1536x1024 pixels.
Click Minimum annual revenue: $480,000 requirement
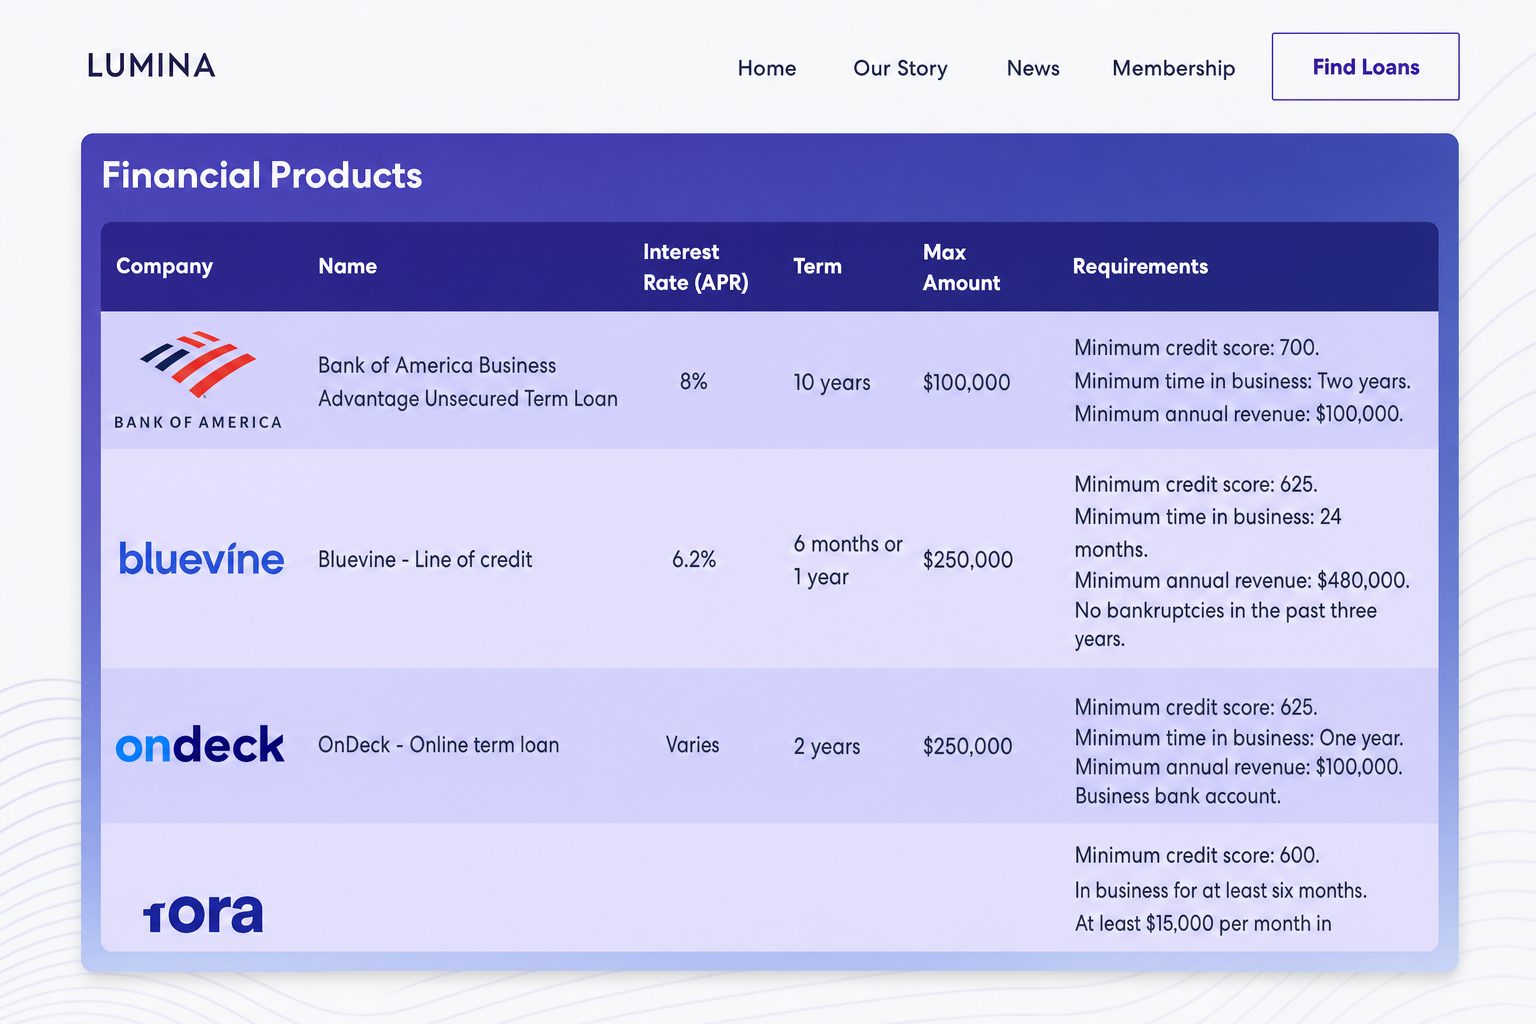(1242, 580)
